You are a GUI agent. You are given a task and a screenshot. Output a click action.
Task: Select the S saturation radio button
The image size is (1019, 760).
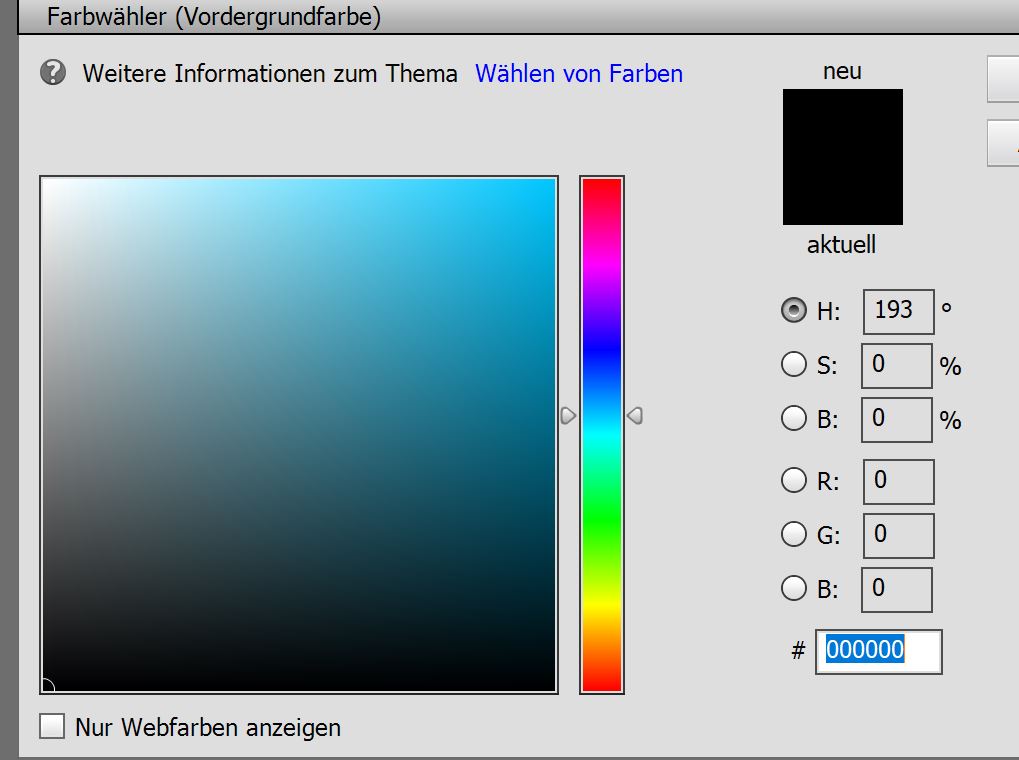pyautogui.click(x=794, y=364)
